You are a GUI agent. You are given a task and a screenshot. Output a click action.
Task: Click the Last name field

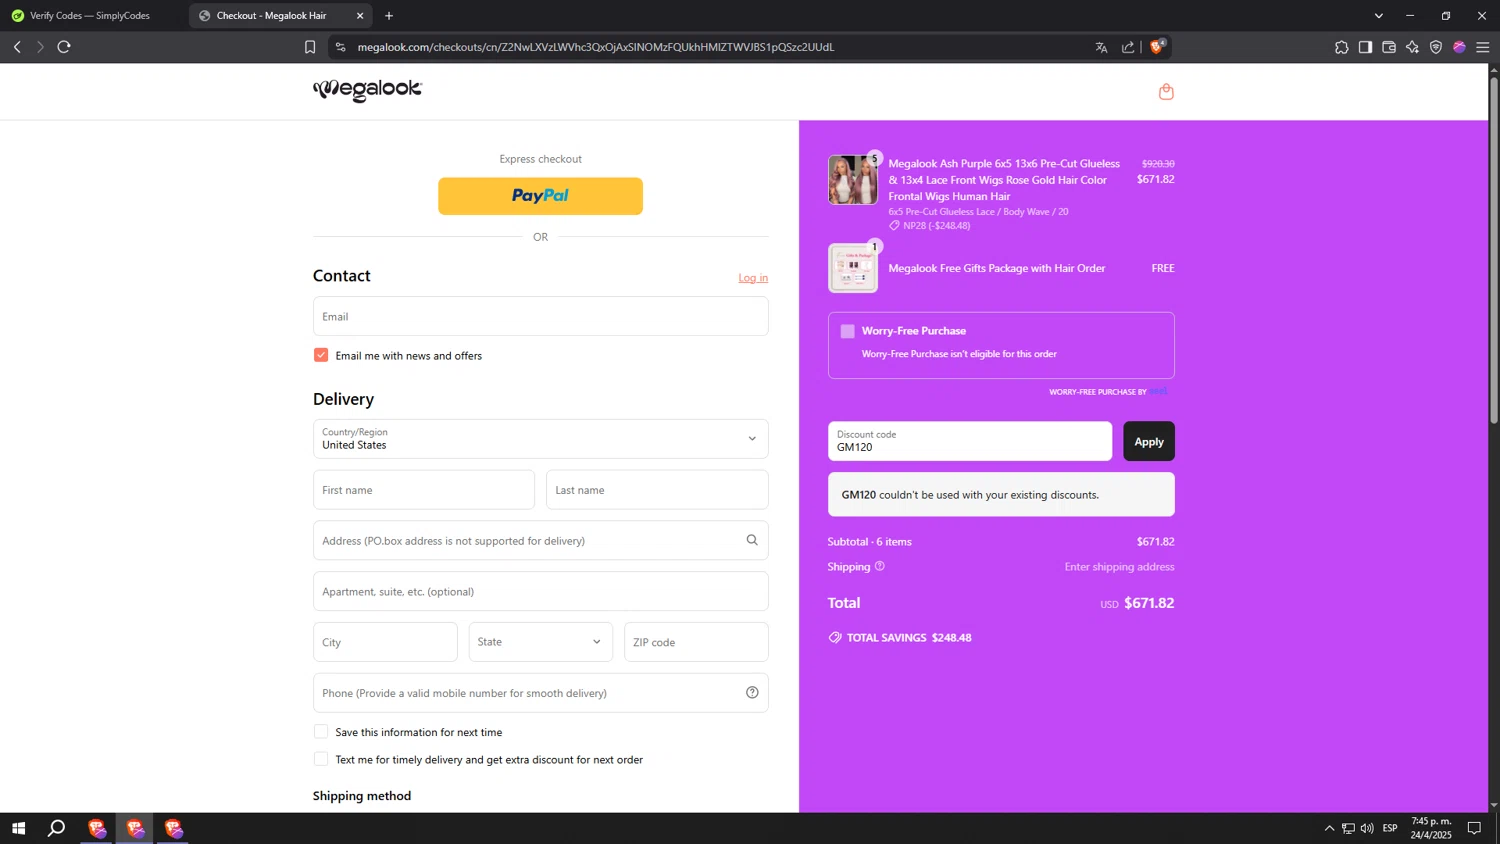pyautogui.click(x=657, y=490)
